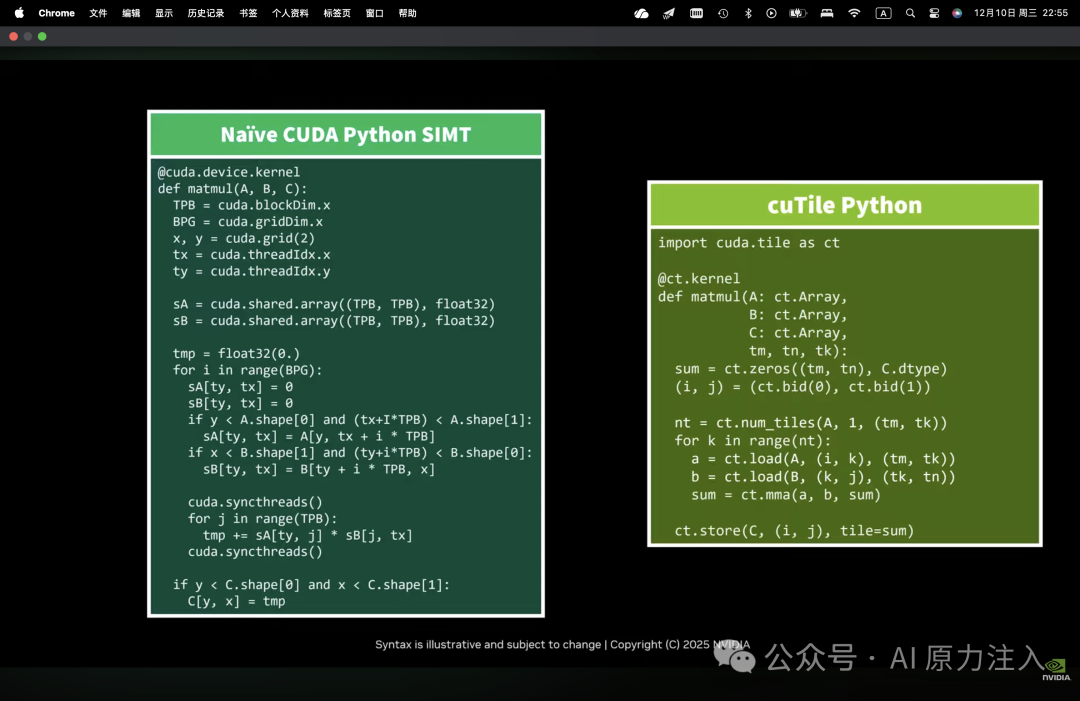The width and height of the screenshot is (1080, 701).
Task: Open the 文件 menu
Action: [98, 13]
